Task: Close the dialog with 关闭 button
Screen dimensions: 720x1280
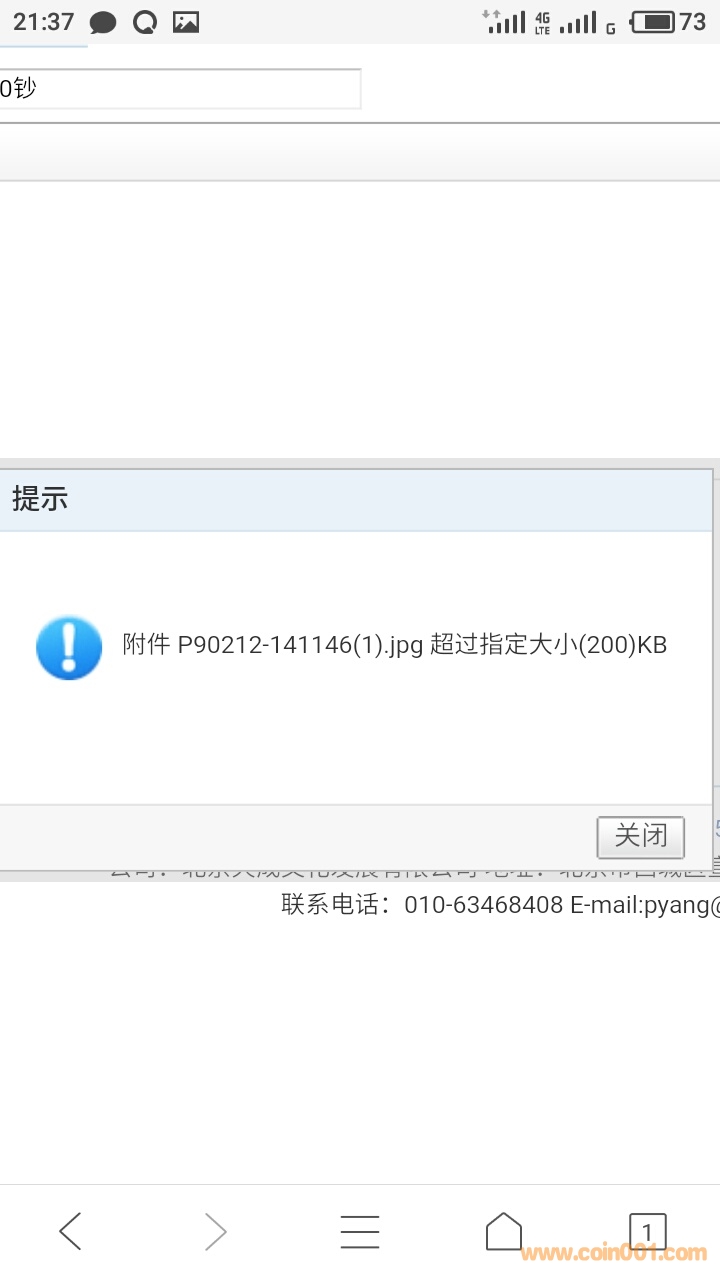Action: click(x=640, y=837)
